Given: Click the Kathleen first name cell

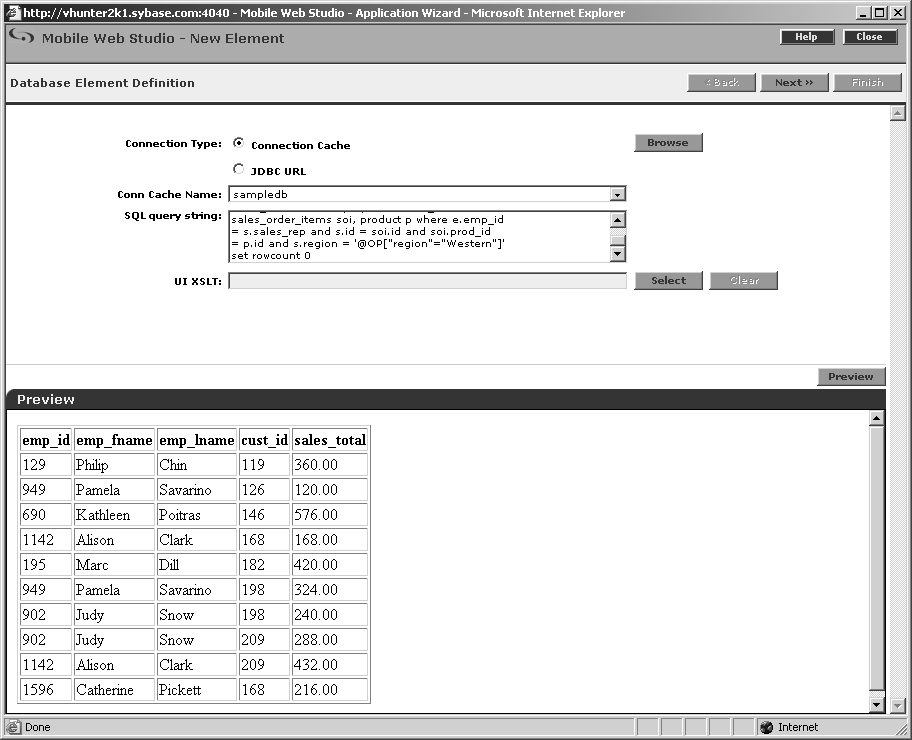Looking at the screenshot, I should click(114, 515).
